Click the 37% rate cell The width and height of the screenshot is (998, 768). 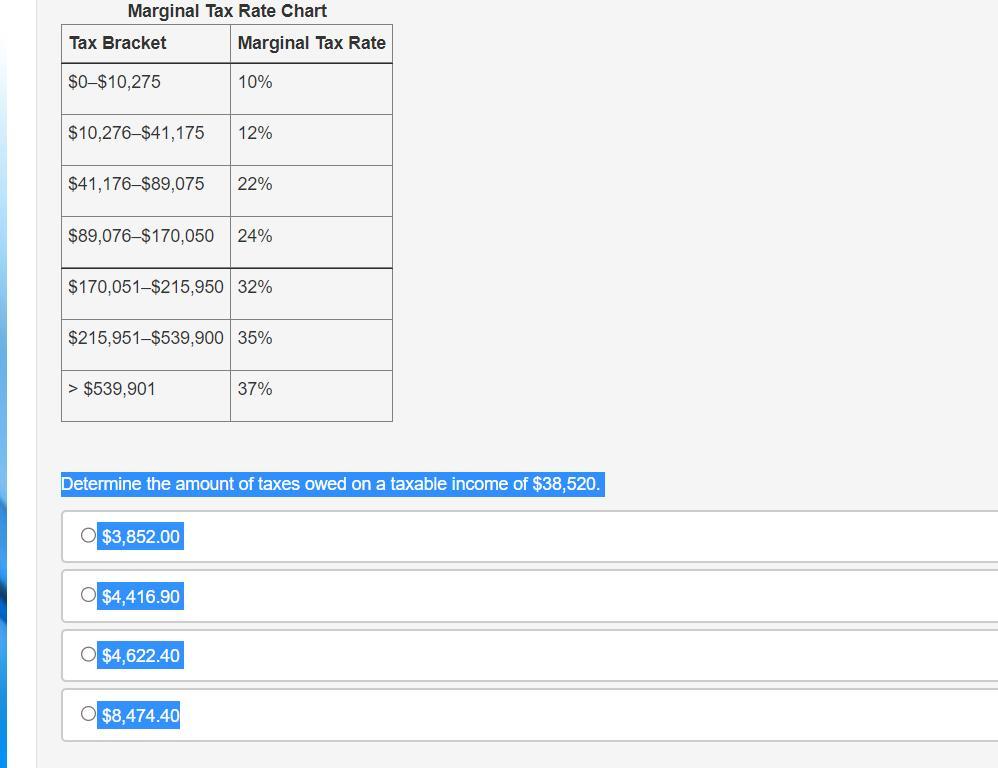click(x=255, y=389)
